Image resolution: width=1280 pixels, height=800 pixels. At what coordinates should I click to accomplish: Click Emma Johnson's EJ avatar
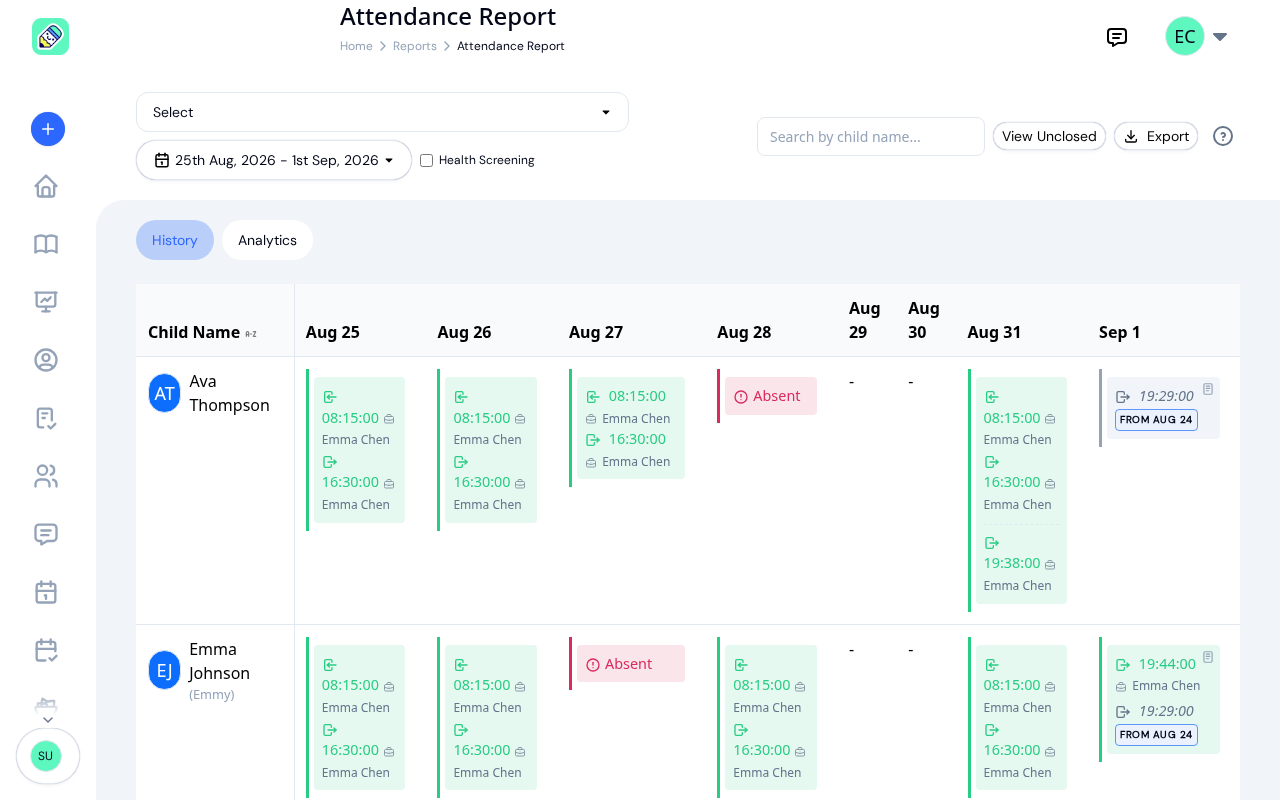(x=164, y=670)
